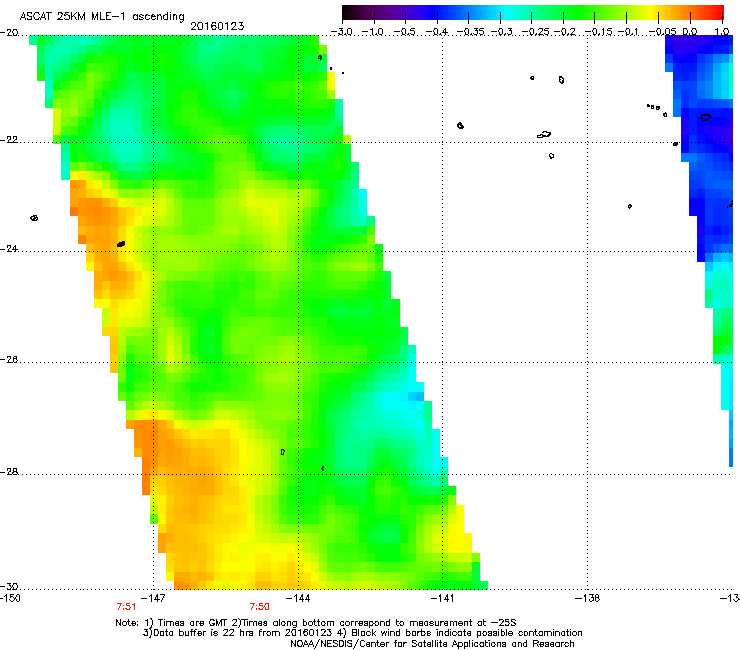
Task: Select the -24 latitude axis label
Action: pyautogui.click(x=9, y=248)
